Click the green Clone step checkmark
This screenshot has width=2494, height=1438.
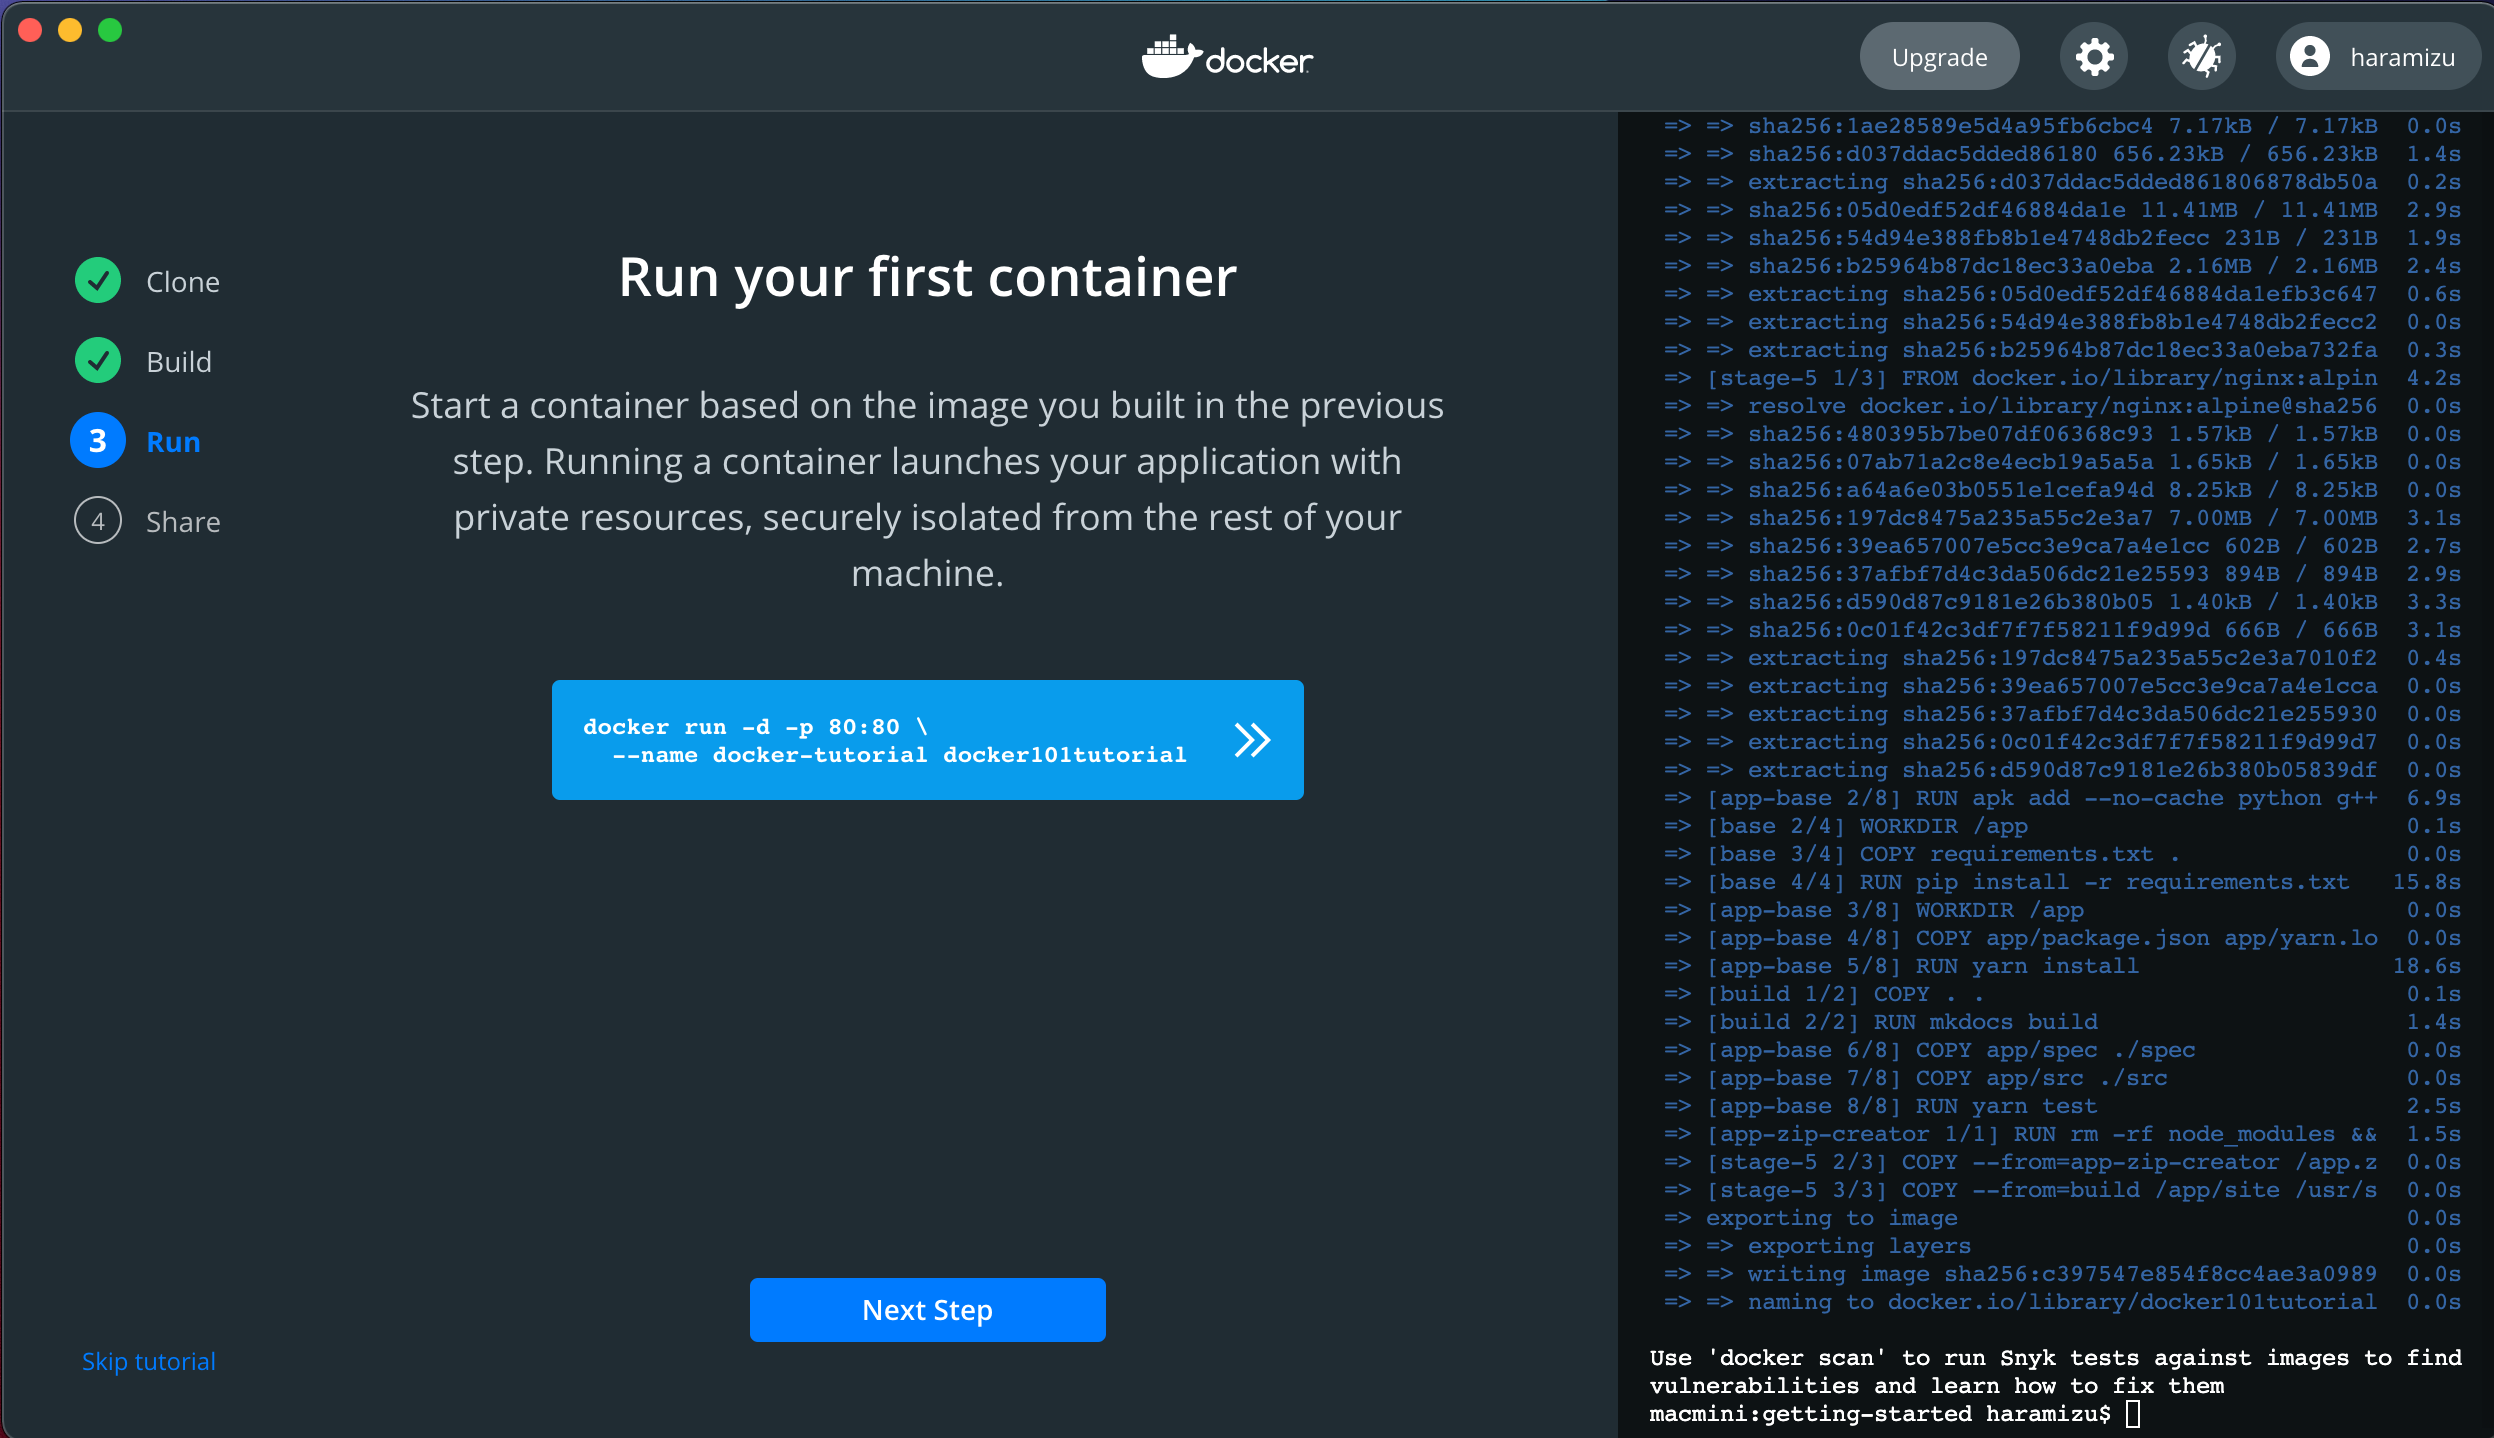point(98,281)
